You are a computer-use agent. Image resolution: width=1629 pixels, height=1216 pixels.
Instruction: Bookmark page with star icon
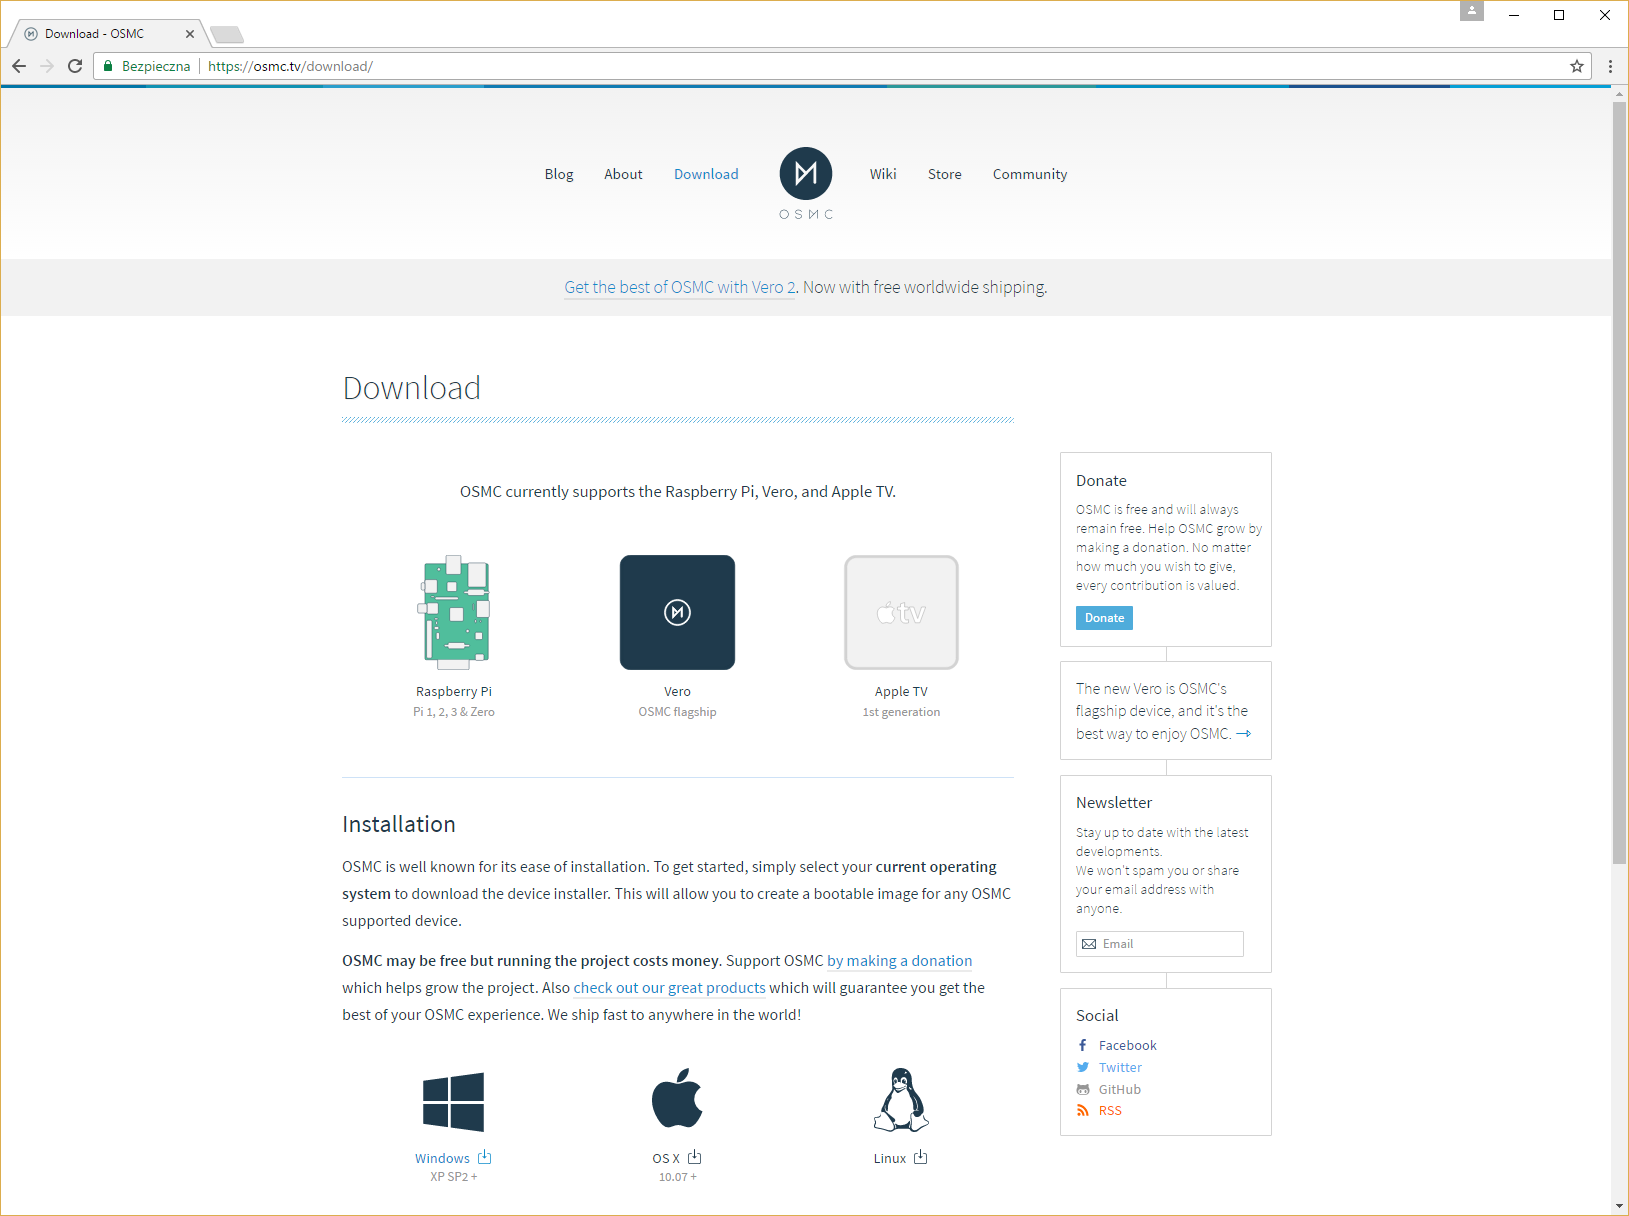[1577, 66]
